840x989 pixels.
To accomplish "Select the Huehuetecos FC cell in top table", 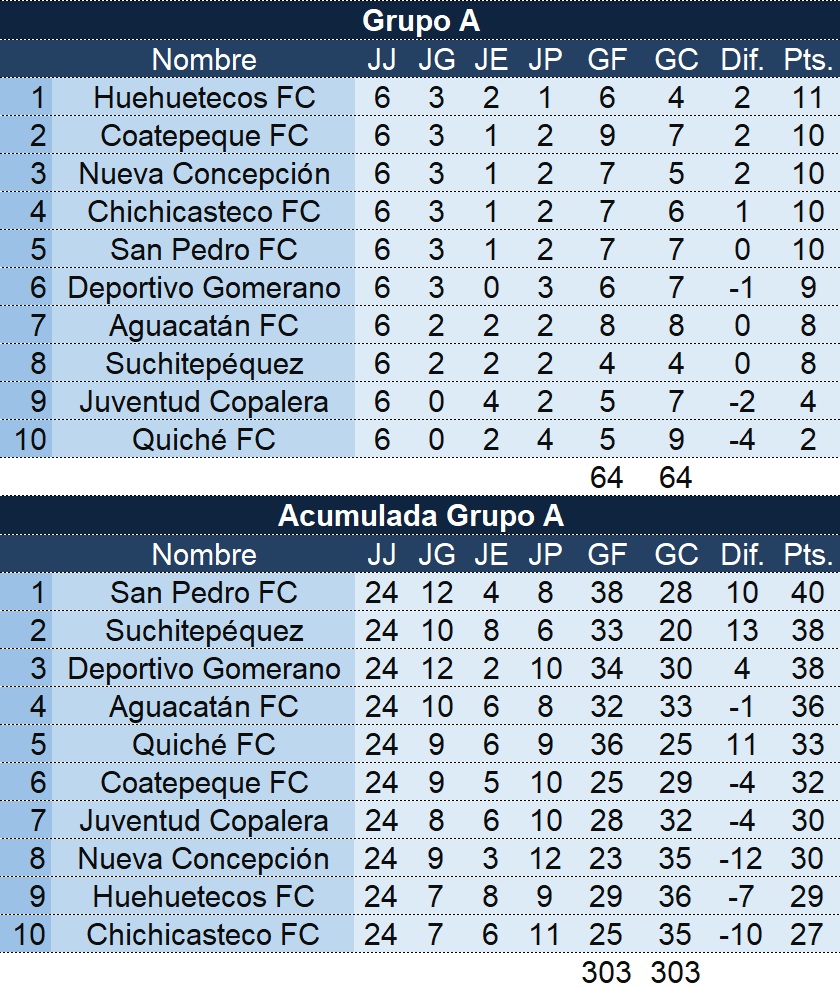I will pyautogui.click(x=204, y=98).
